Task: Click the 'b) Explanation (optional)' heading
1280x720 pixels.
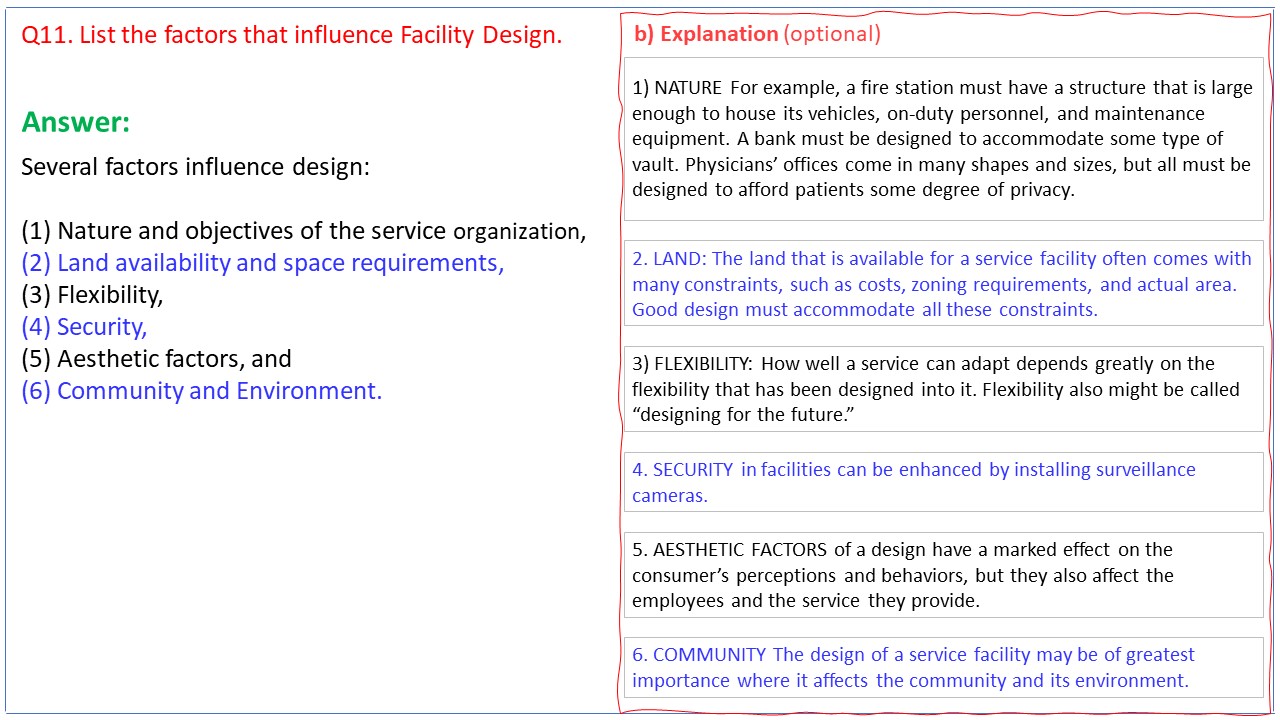Action: click(757, 34)
